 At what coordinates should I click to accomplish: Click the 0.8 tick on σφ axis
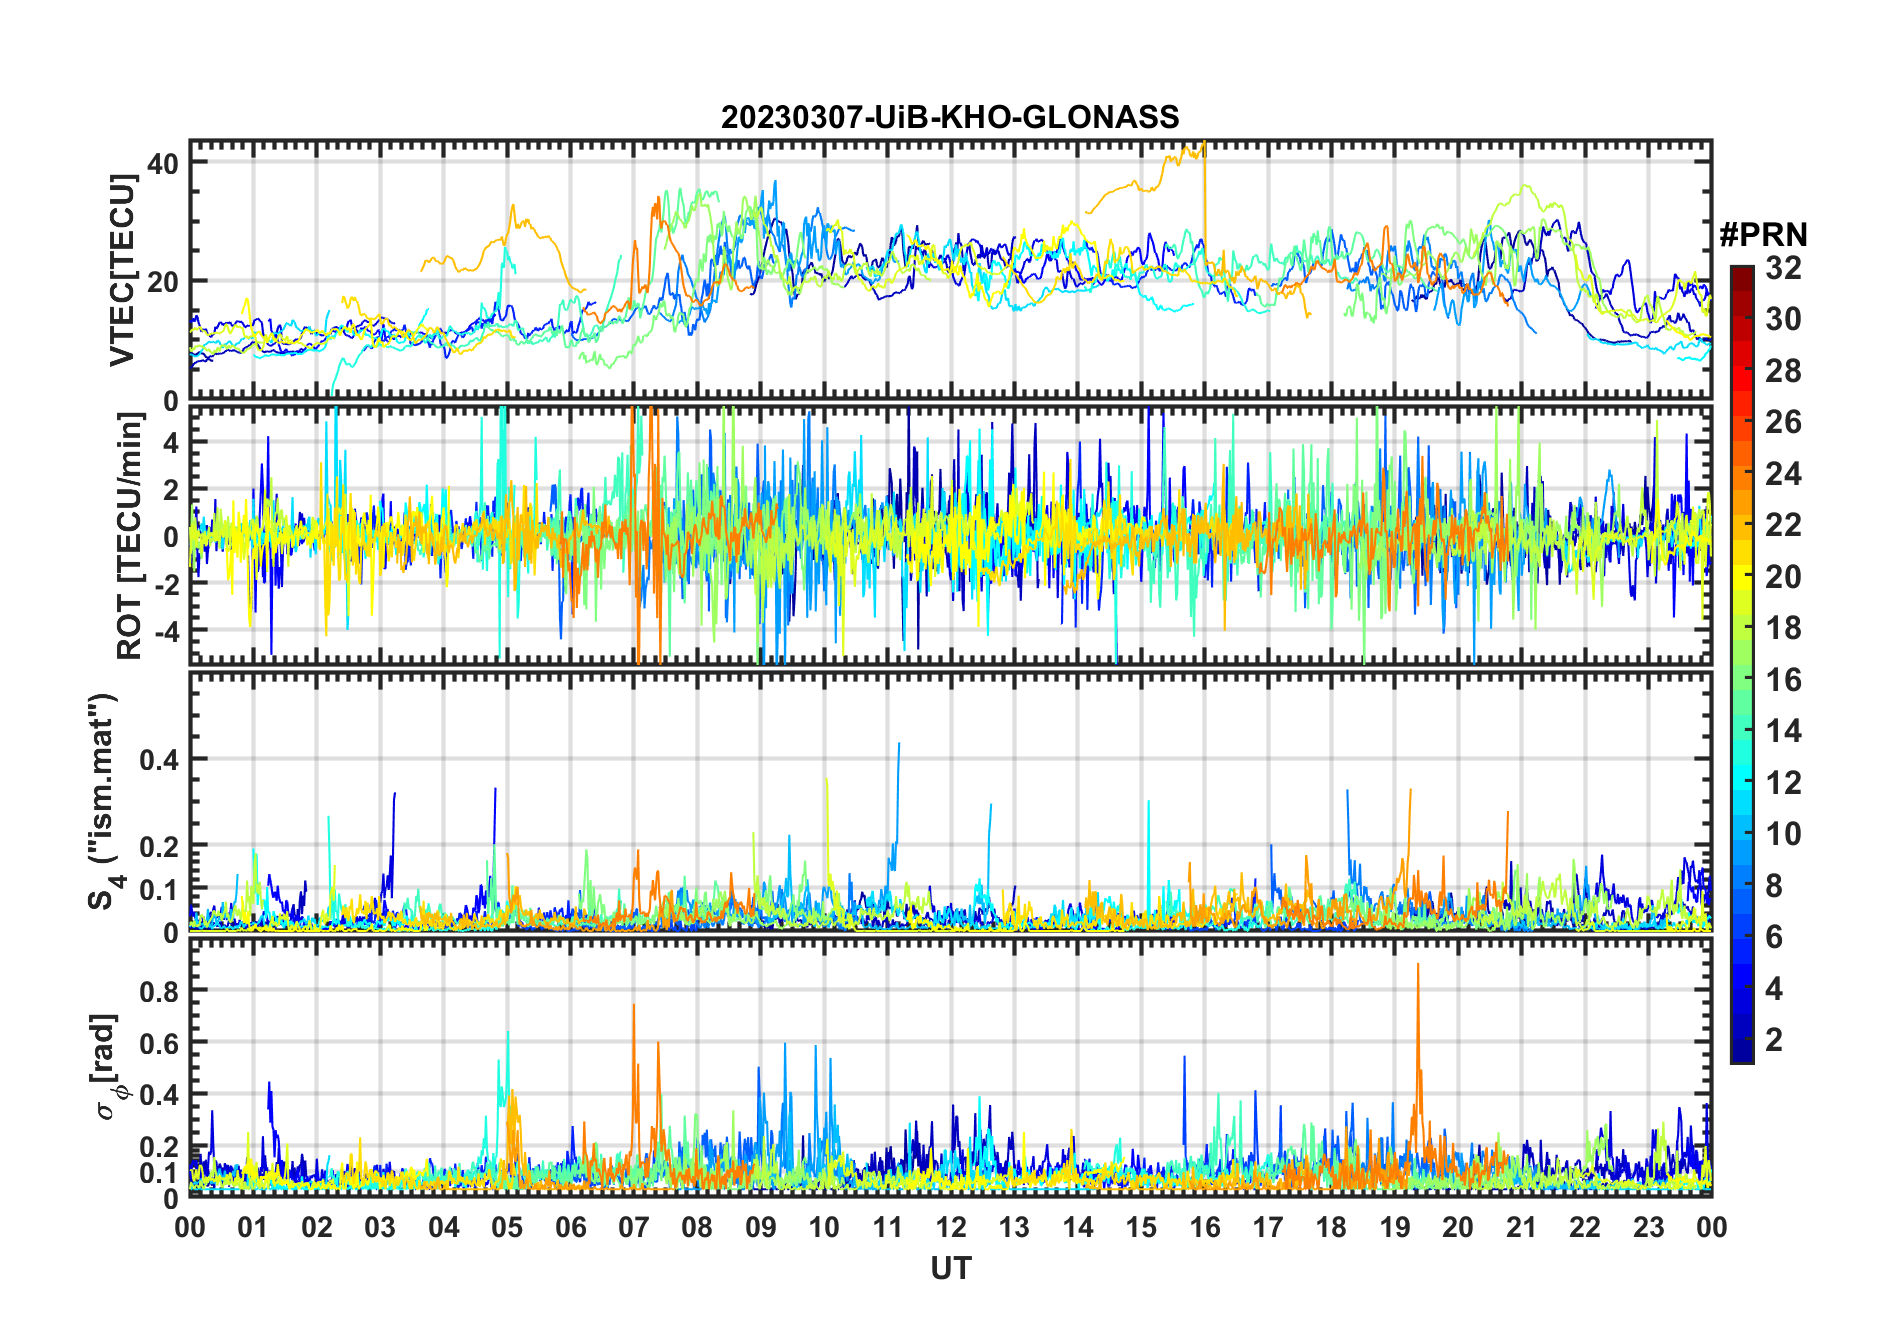coord(159,991)
